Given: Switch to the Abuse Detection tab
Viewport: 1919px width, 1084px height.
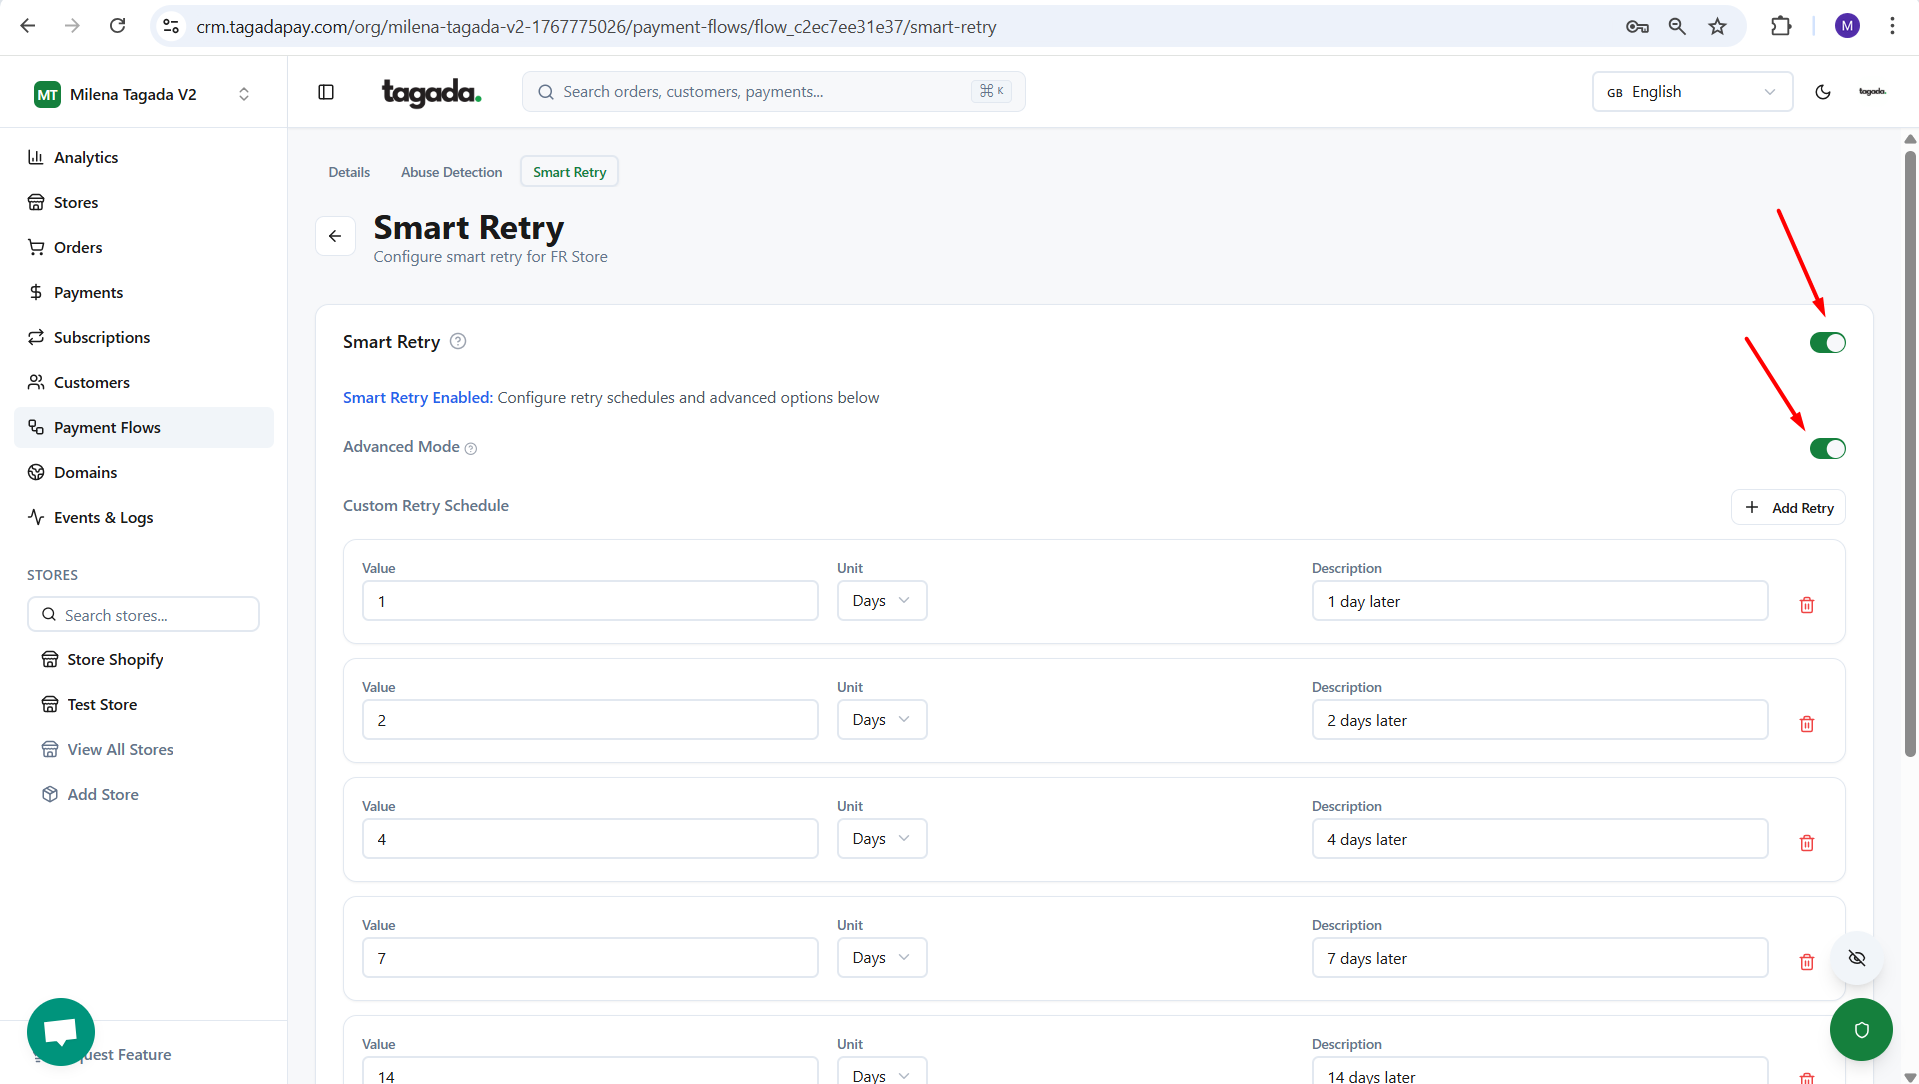Looking at the screenshot, I should 451,172.
